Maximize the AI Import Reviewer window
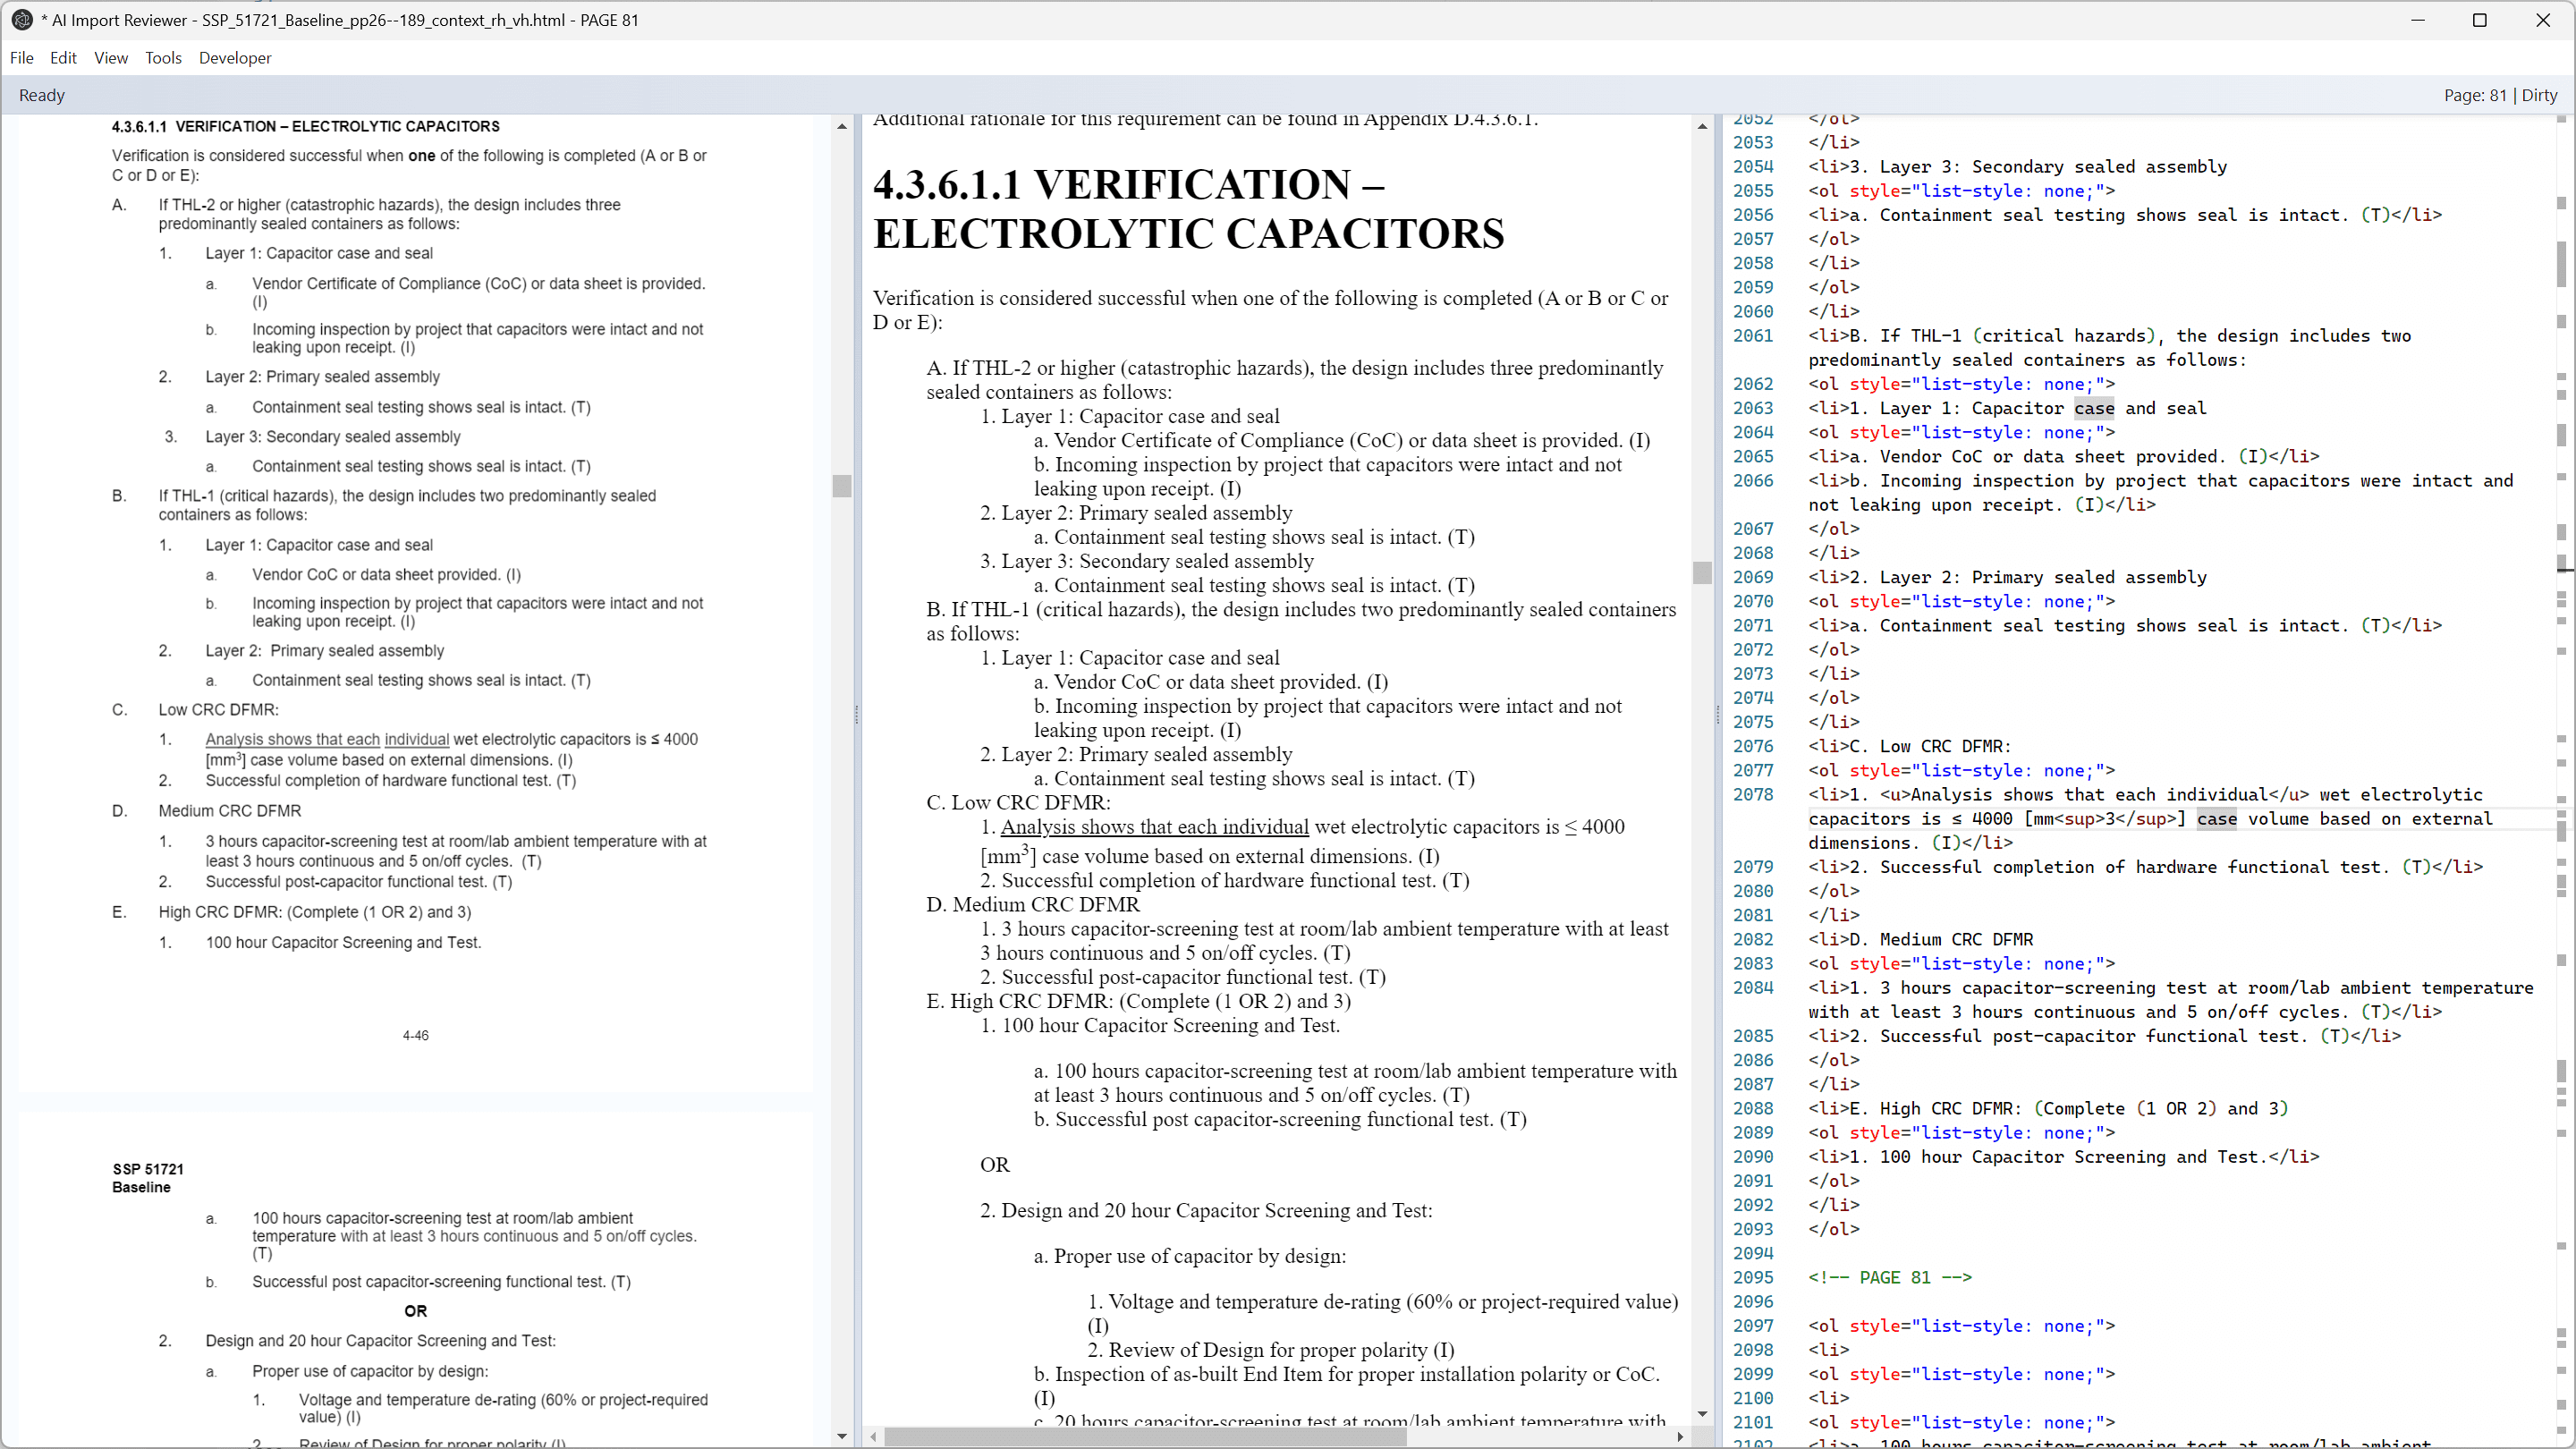The image size is (2576, 1449). [x=2480, y=20]
